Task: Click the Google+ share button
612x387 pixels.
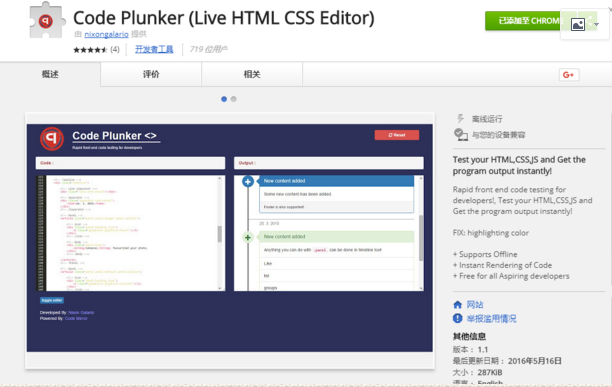Action: tap(569, 75)
